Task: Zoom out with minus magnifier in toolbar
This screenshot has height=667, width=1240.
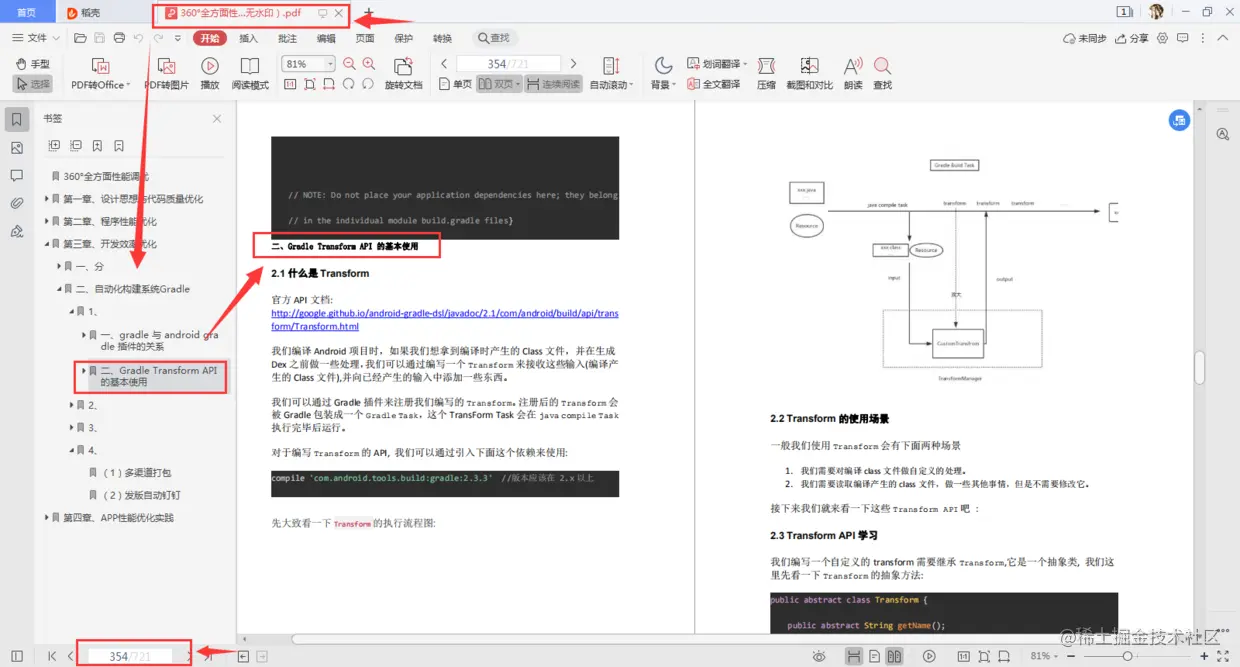Action: point(350,64)
